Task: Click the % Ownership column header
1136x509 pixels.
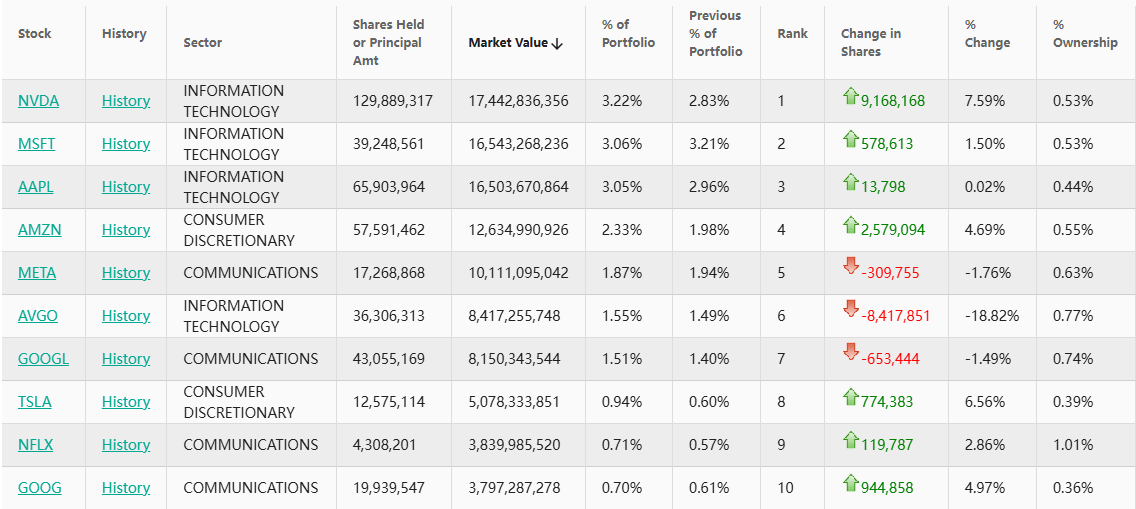Action: point(1085,34)
